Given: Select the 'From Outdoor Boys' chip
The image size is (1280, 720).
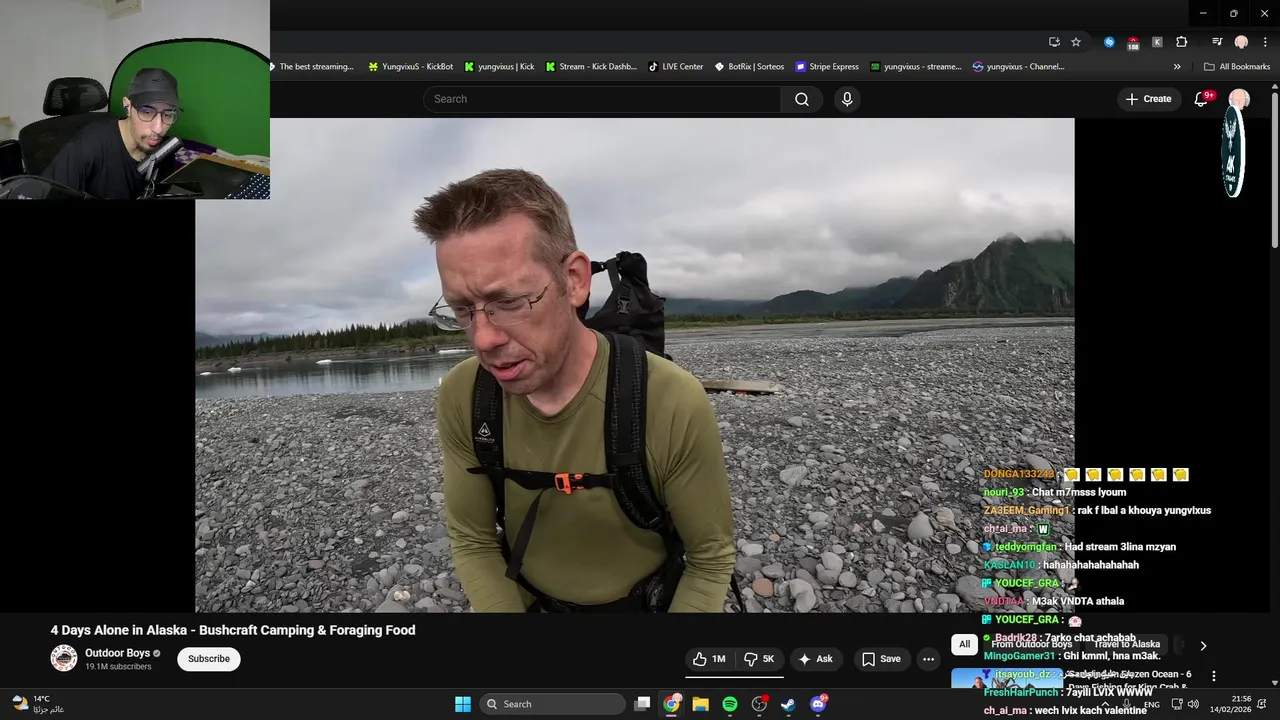Looking at the screenshot, I should (x=1032, y=645).
